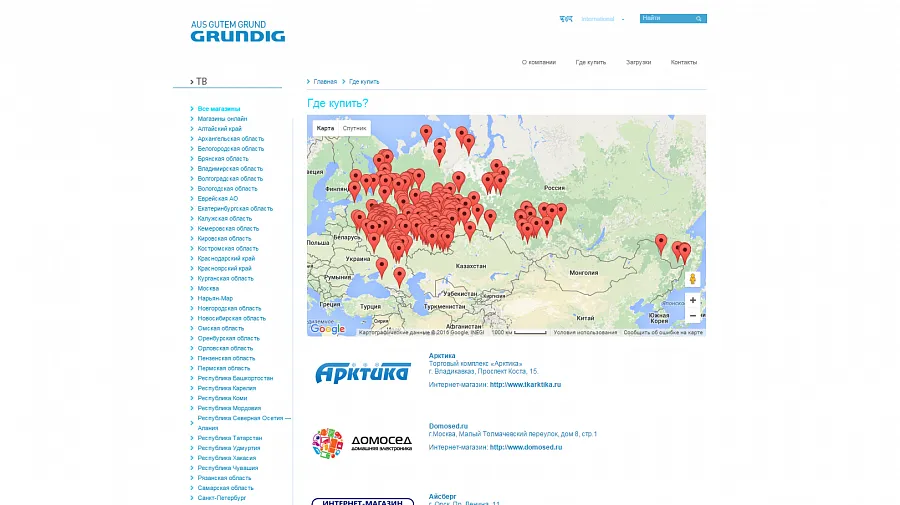The width and height of the screenshot is (900, 505).
Task: Select Еврейская АО region
Action: 218,199
